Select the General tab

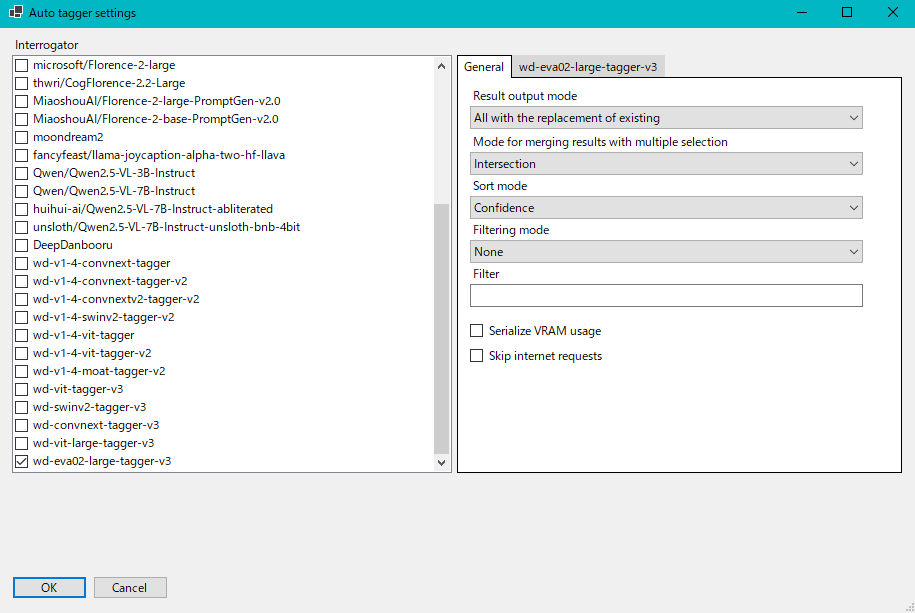point(484,67)
